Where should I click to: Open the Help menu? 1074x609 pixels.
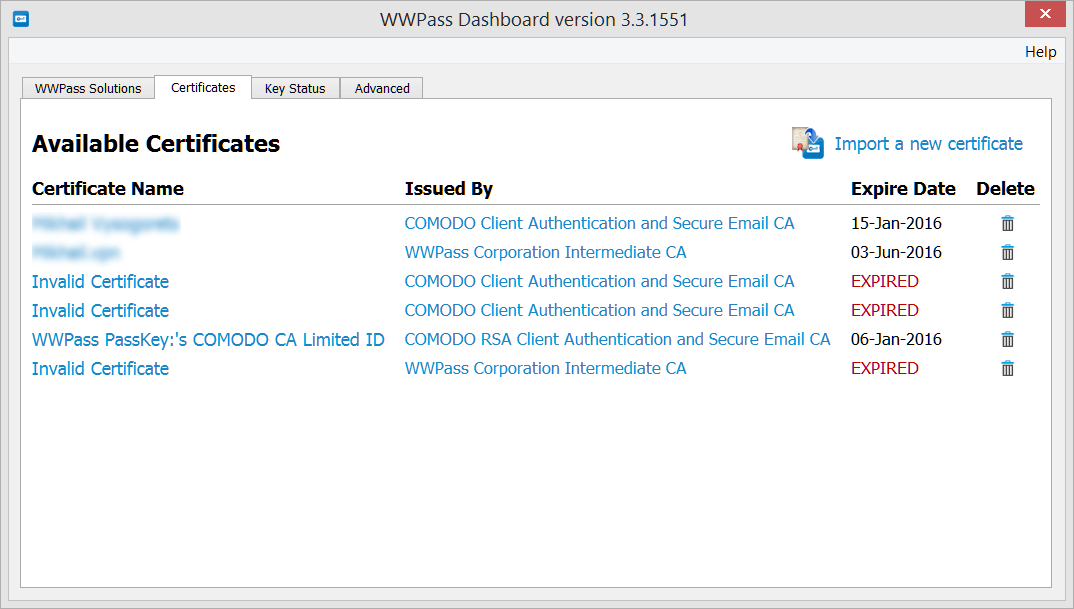click(1040, 51)
